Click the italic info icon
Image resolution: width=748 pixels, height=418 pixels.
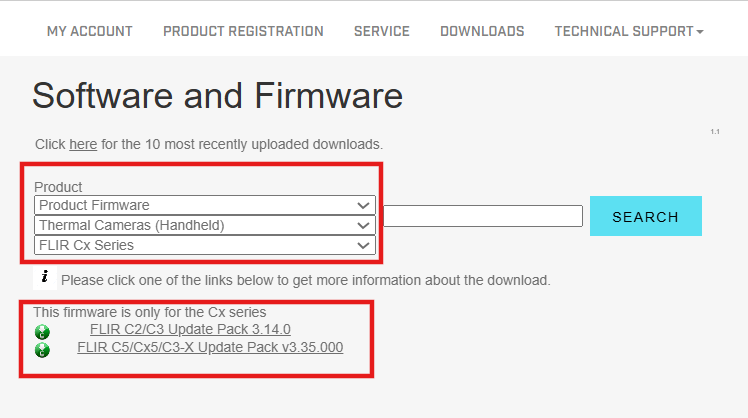click(x=45, y=278)
